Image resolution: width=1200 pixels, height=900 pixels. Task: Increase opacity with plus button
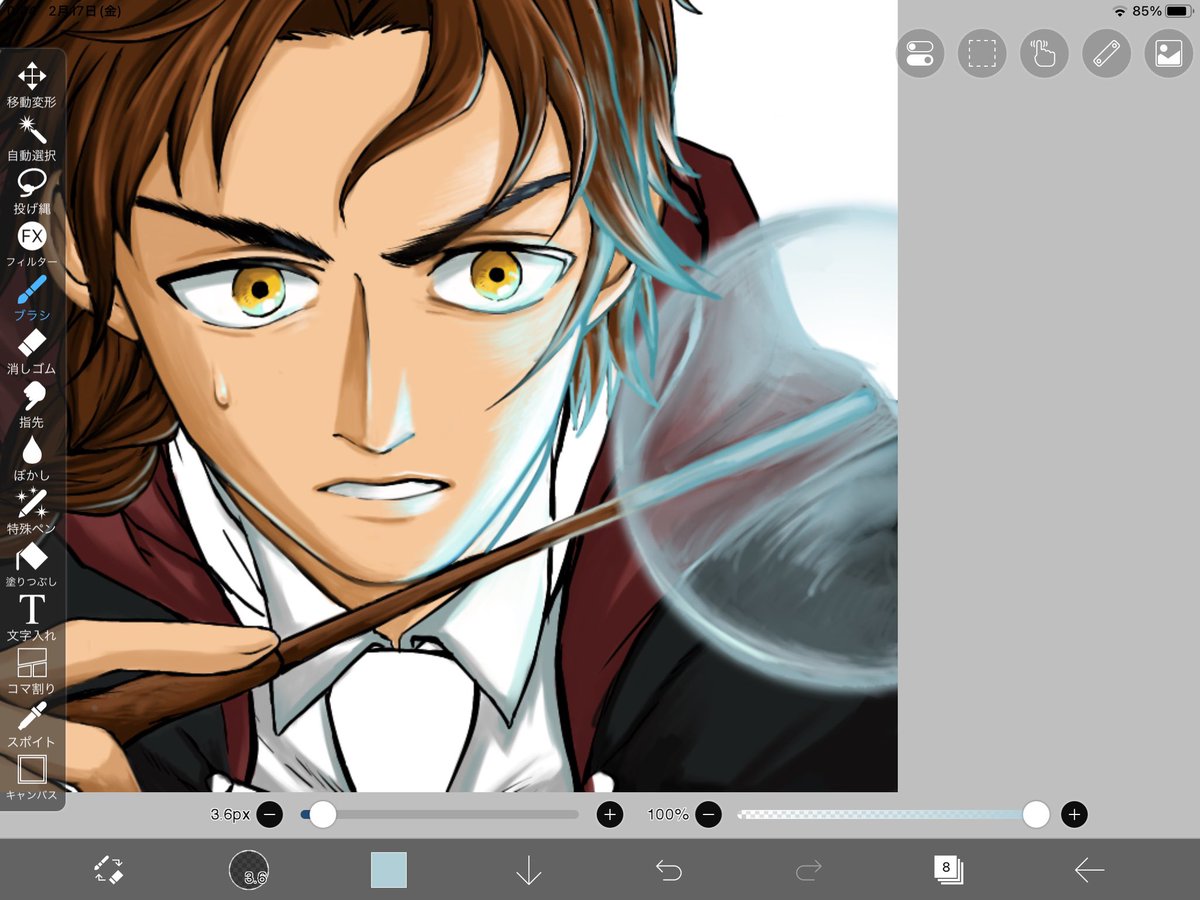pos(1074,814)
